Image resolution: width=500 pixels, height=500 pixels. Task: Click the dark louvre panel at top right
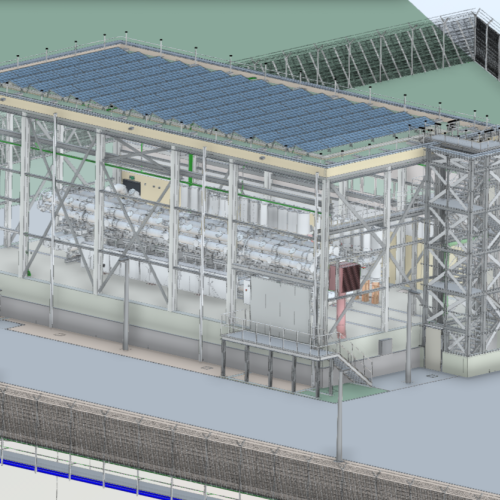tap(487, 47)
